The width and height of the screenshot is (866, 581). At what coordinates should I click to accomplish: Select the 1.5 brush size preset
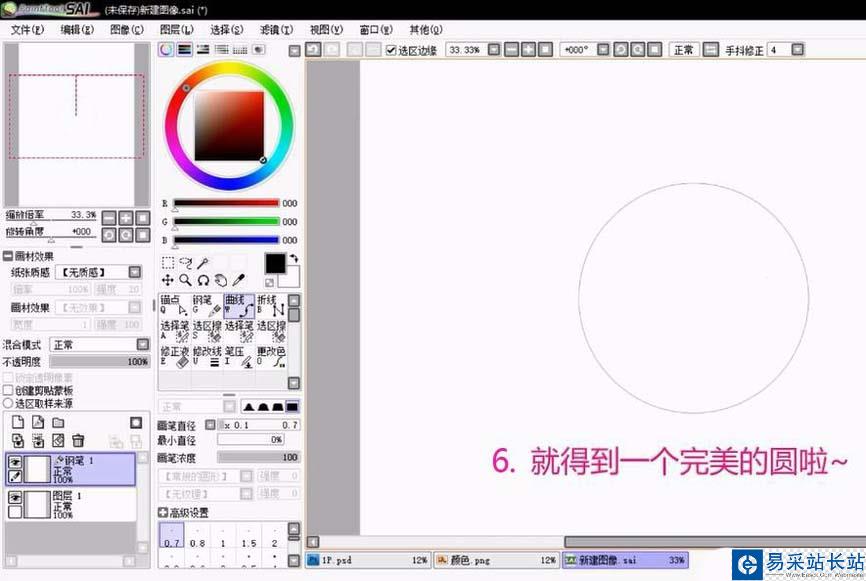(249, 536)
